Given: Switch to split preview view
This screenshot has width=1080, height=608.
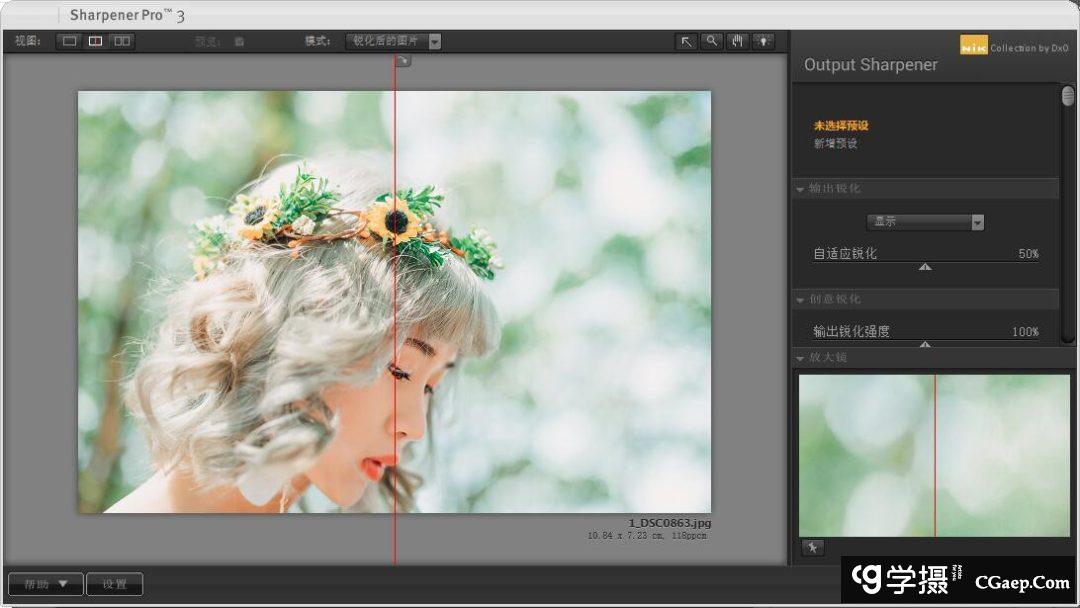Looking at the screenshot, I should pos(95,41).
